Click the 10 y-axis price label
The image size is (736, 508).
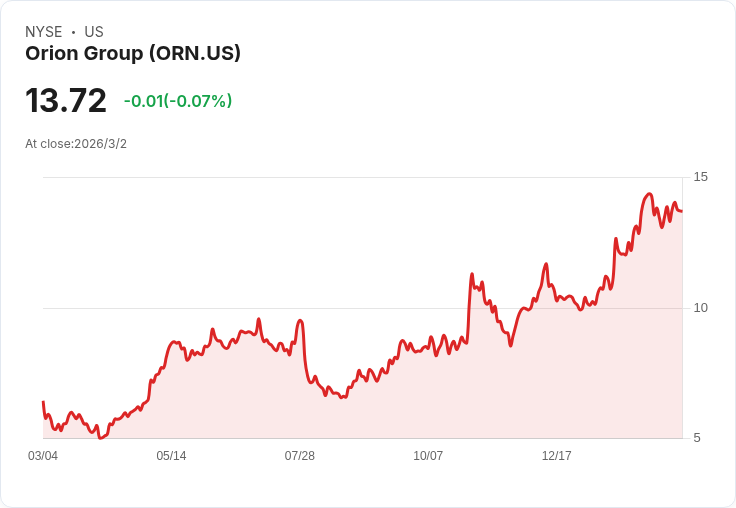point(700,308)
